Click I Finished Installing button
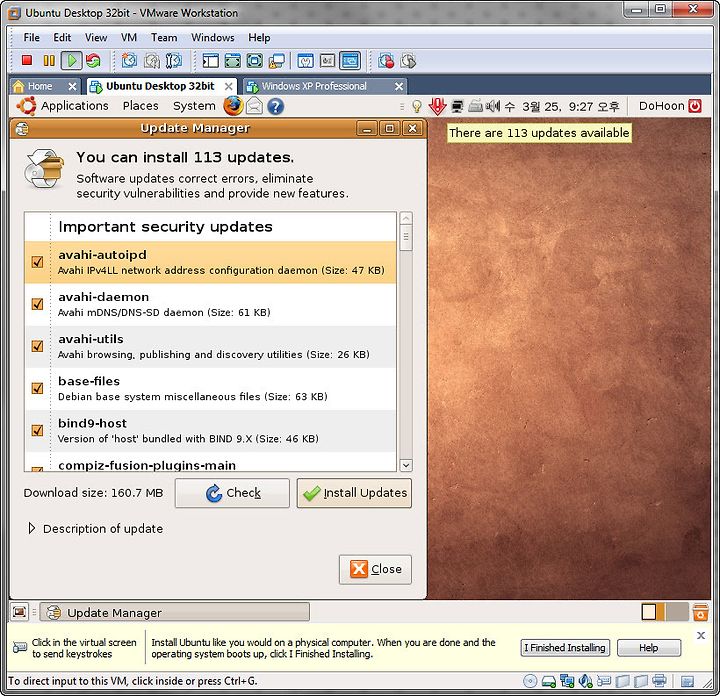Viewport: 720px width, 696px height. (565, 648)
